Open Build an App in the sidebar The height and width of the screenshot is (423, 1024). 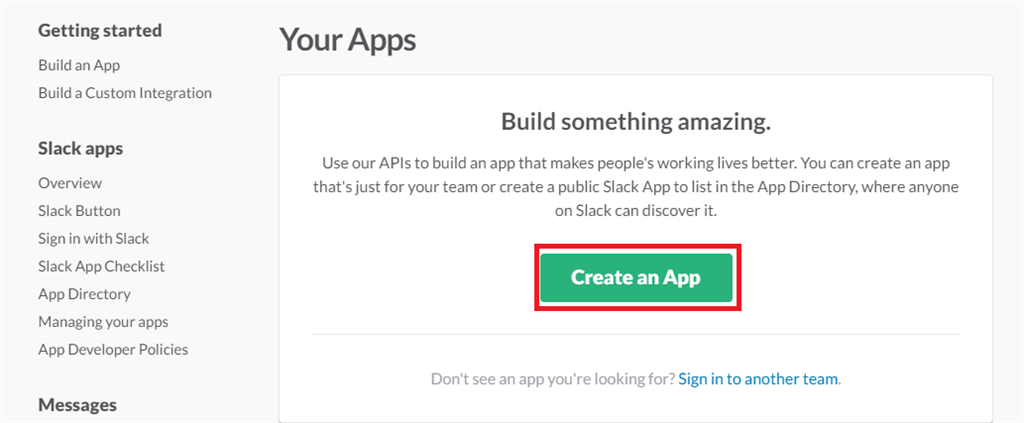[x=79, y=65]
